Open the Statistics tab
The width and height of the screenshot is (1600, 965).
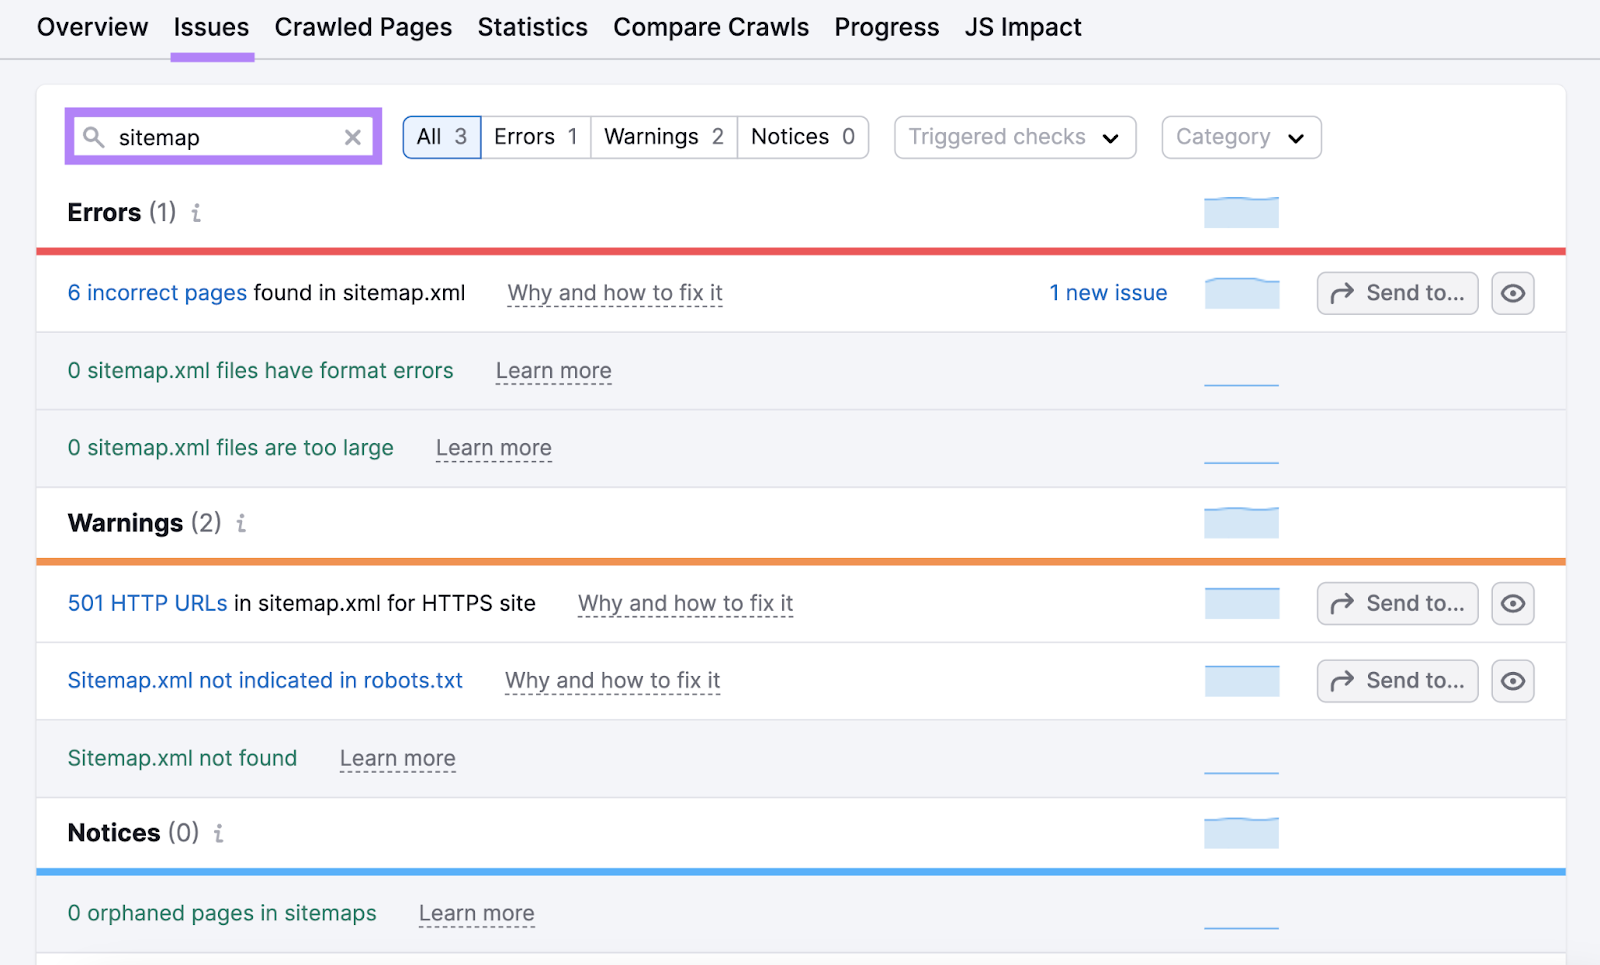pos(532,27)
